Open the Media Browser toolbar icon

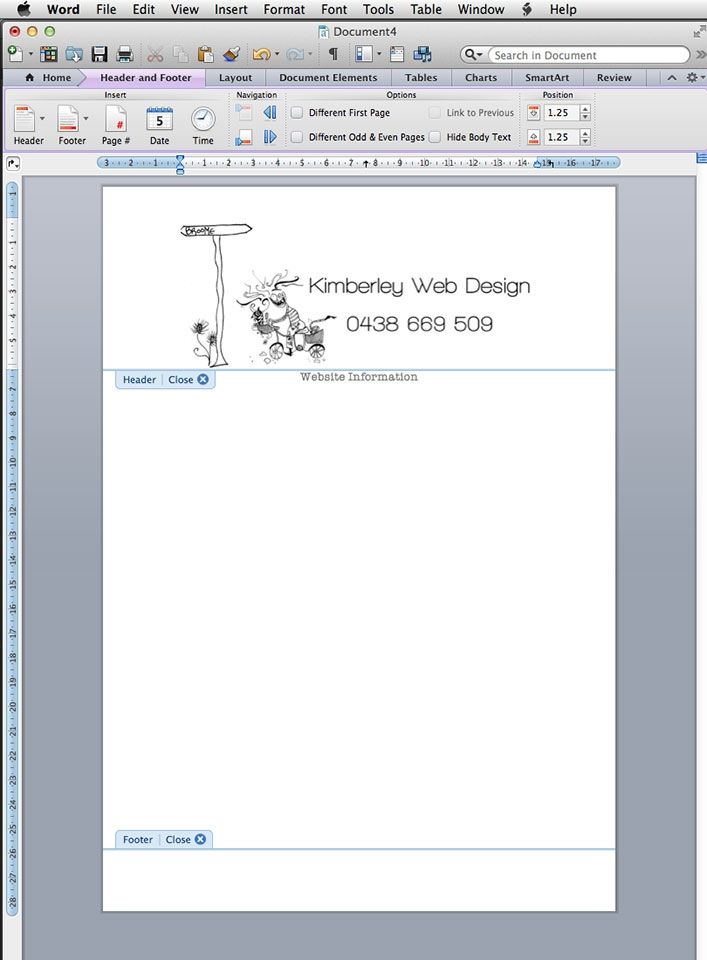(x=422, y=54)
